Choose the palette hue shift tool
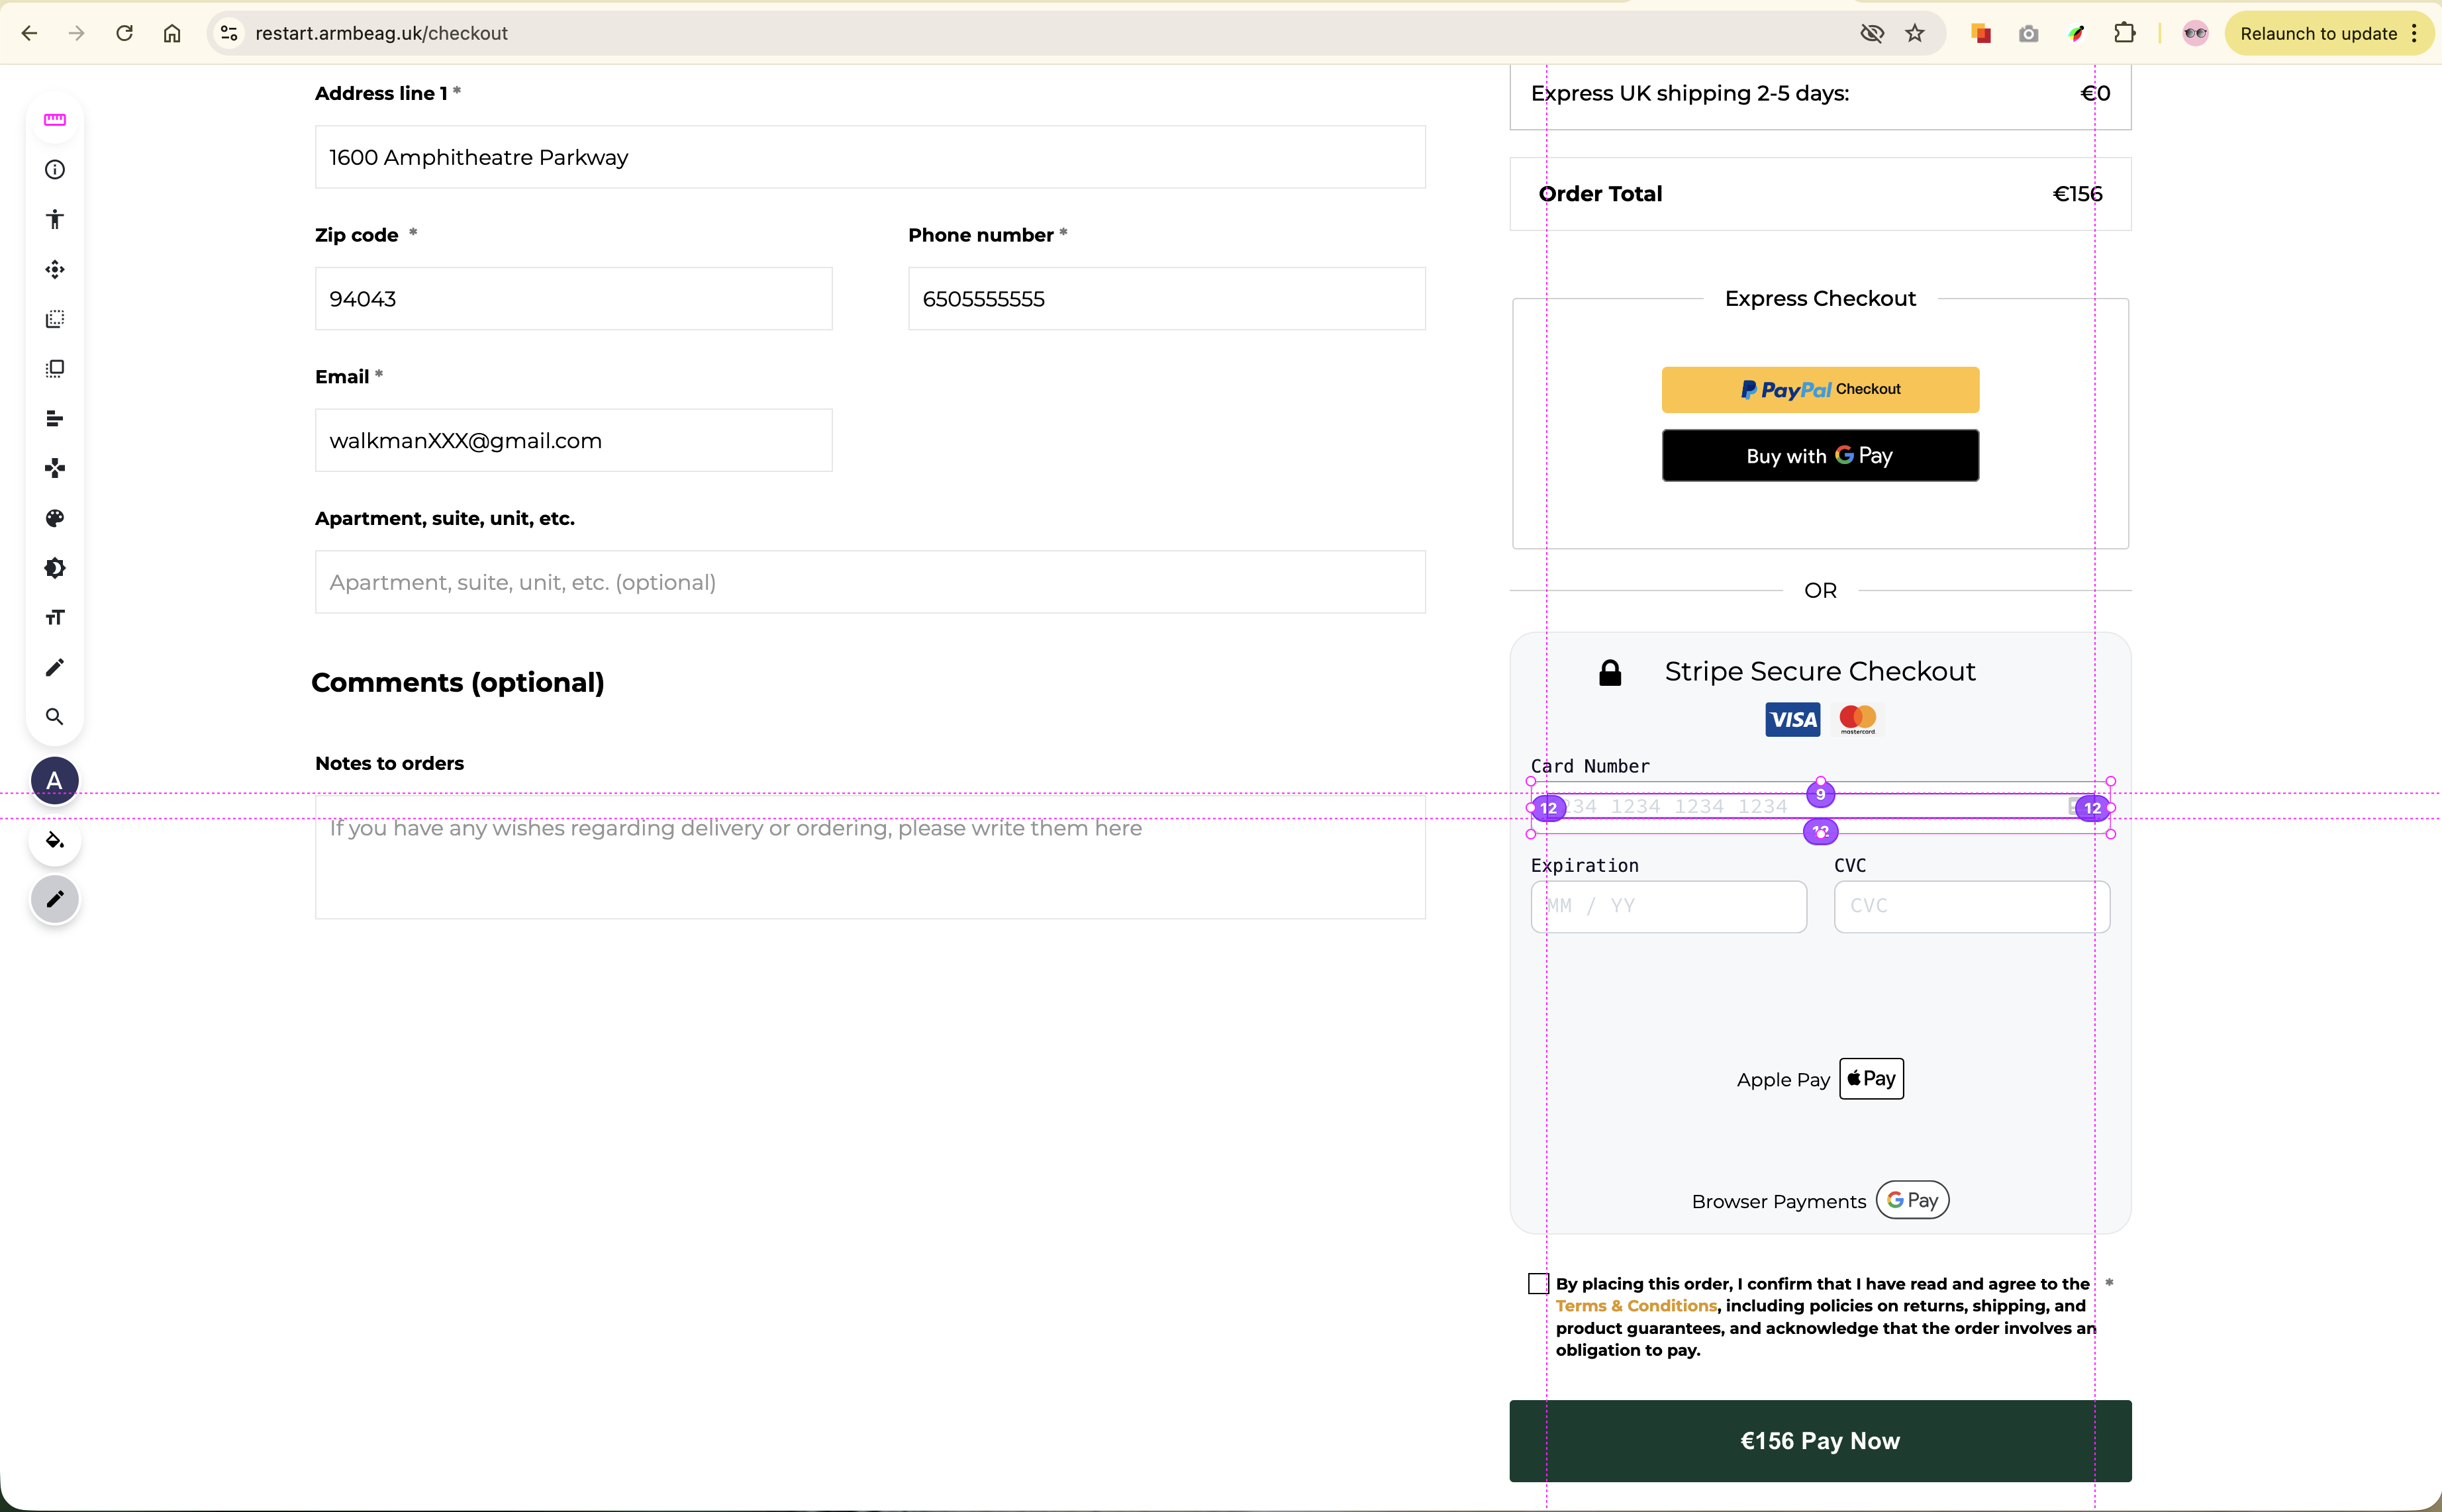The width and height of the screenshot is (2442, 1512). [x=55, y=518]
